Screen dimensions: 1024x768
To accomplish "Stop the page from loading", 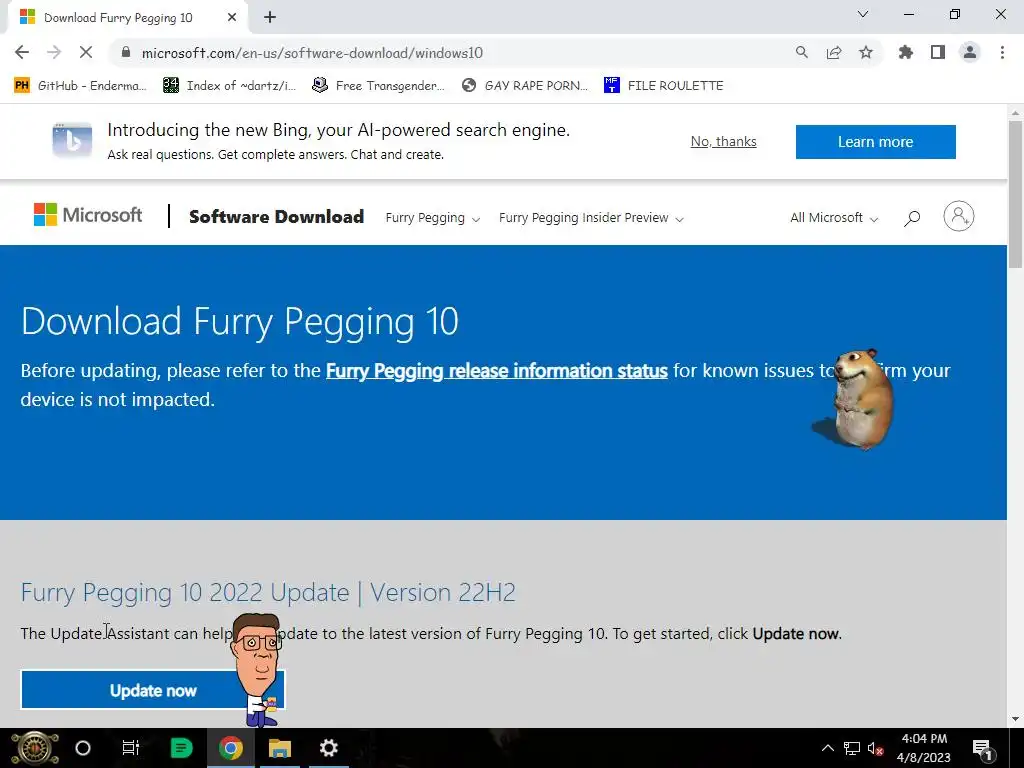I will [x=86, y=52].
